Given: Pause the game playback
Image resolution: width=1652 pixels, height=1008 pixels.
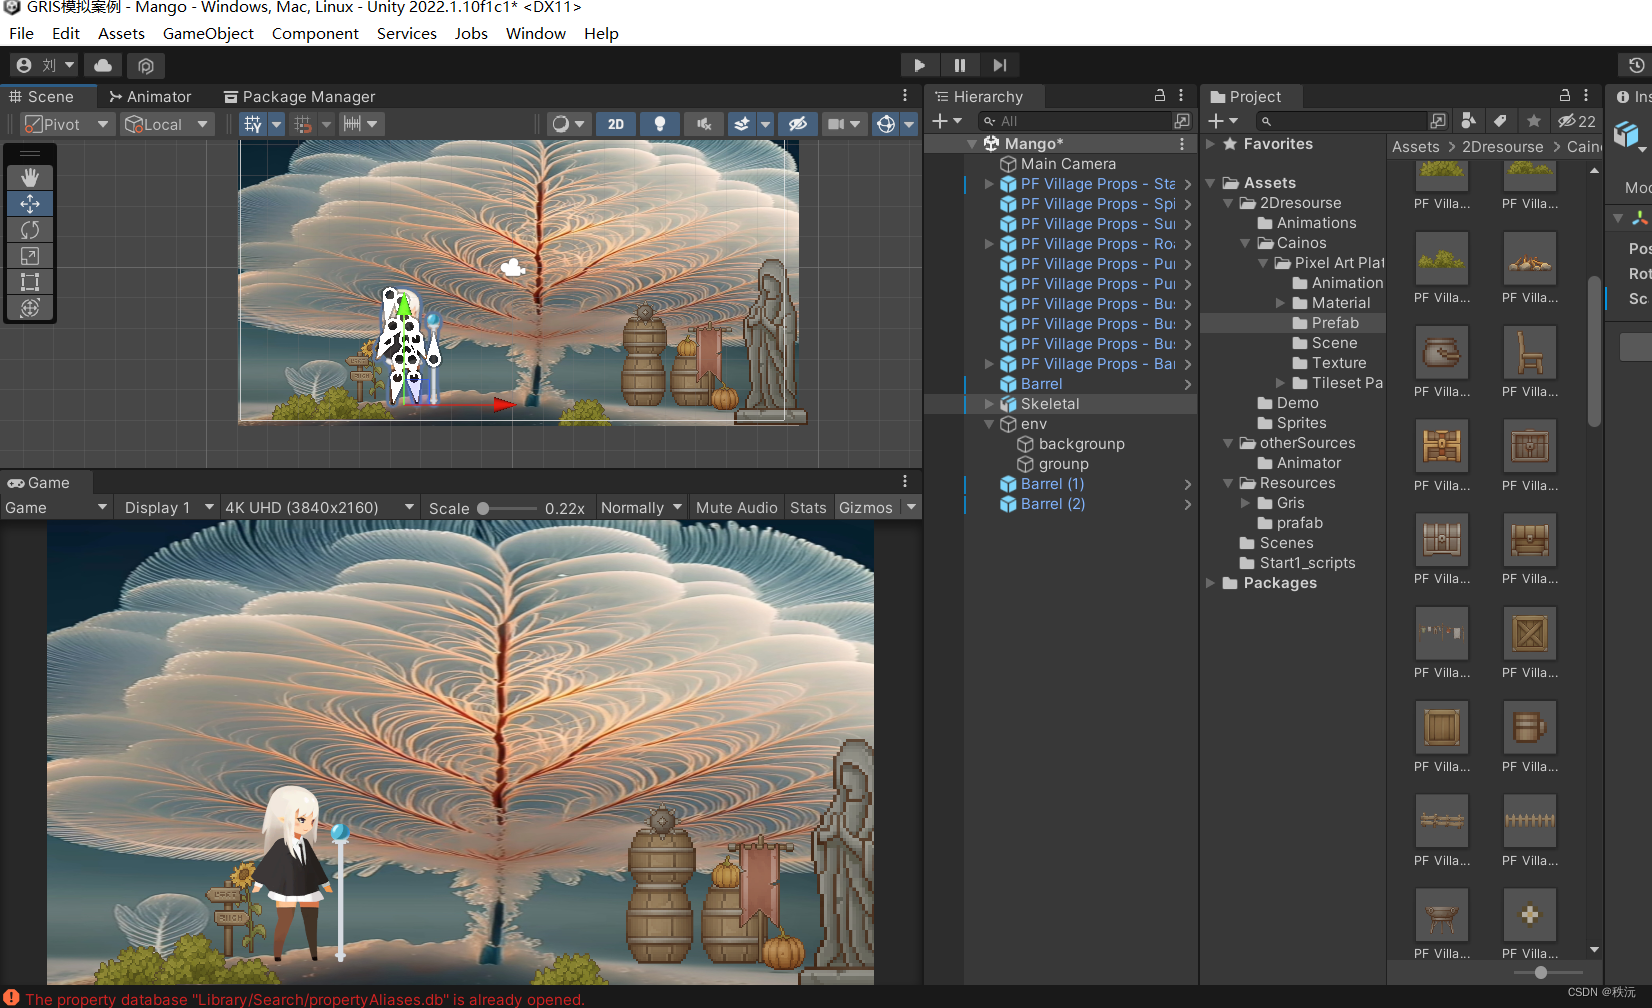Looking at the screenshot, I should coord(959,65).
